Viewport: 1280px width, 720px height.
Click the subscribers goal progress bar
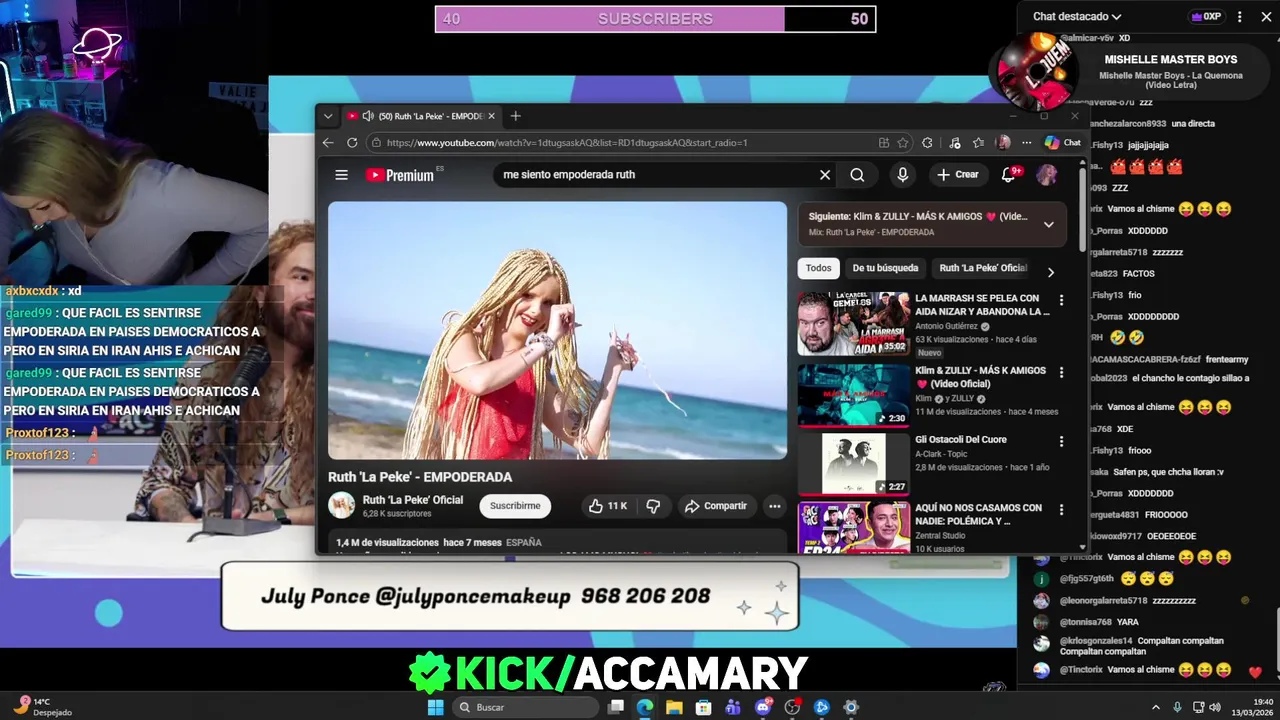[x=655, y=19]
